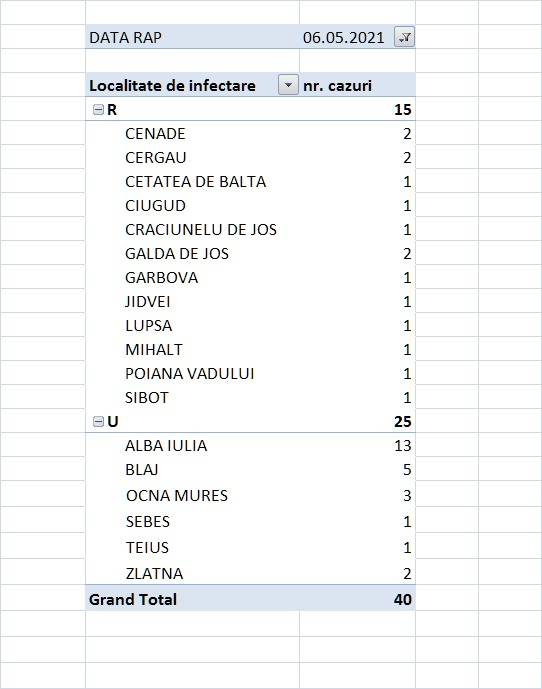
Task: Select the ALBA IULIA row label
Action: click(166, 446)
